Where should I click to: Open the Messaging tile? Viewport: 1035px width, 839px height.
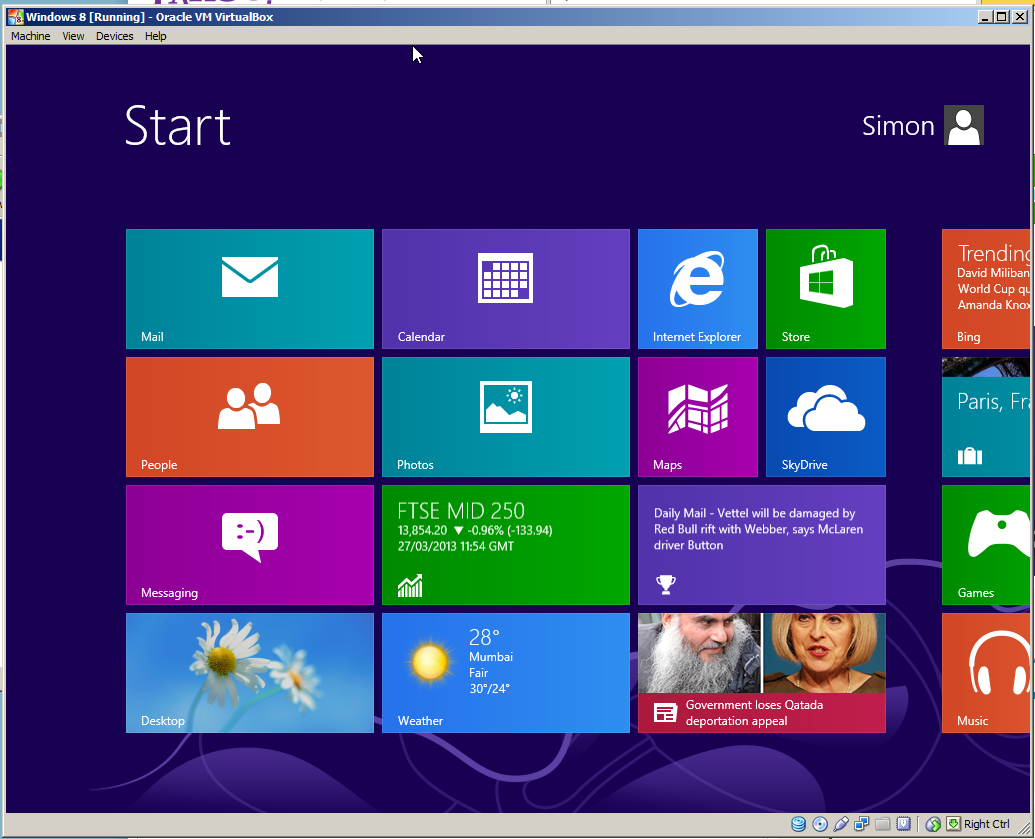[250, 545]
